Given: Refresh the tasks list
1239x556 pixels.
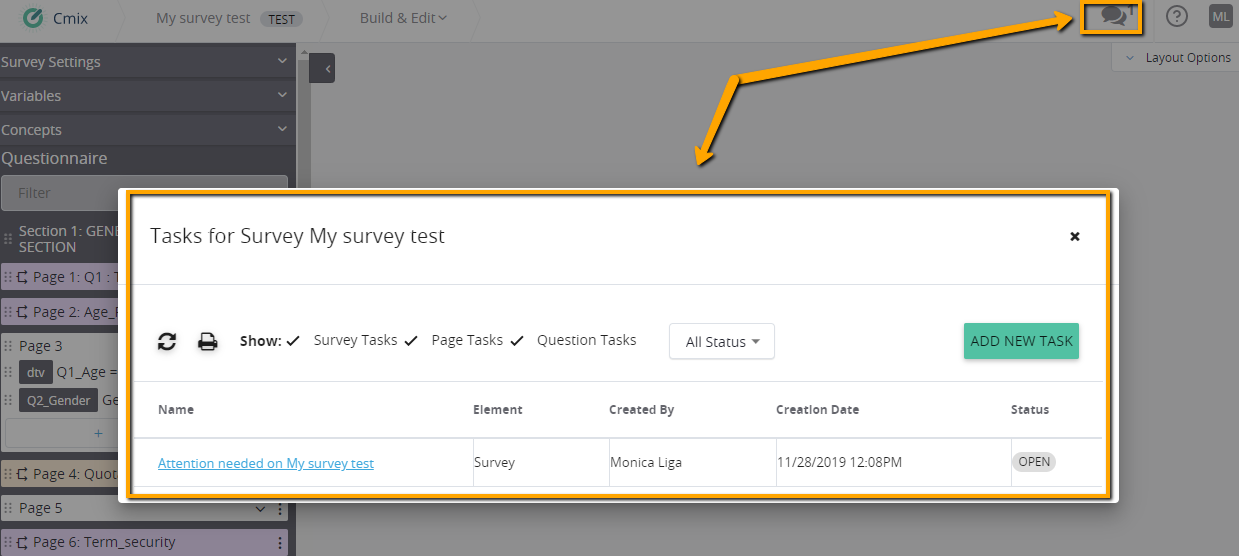Looking at the screenshot, I should pyautogui.click(x=167, y=341).
